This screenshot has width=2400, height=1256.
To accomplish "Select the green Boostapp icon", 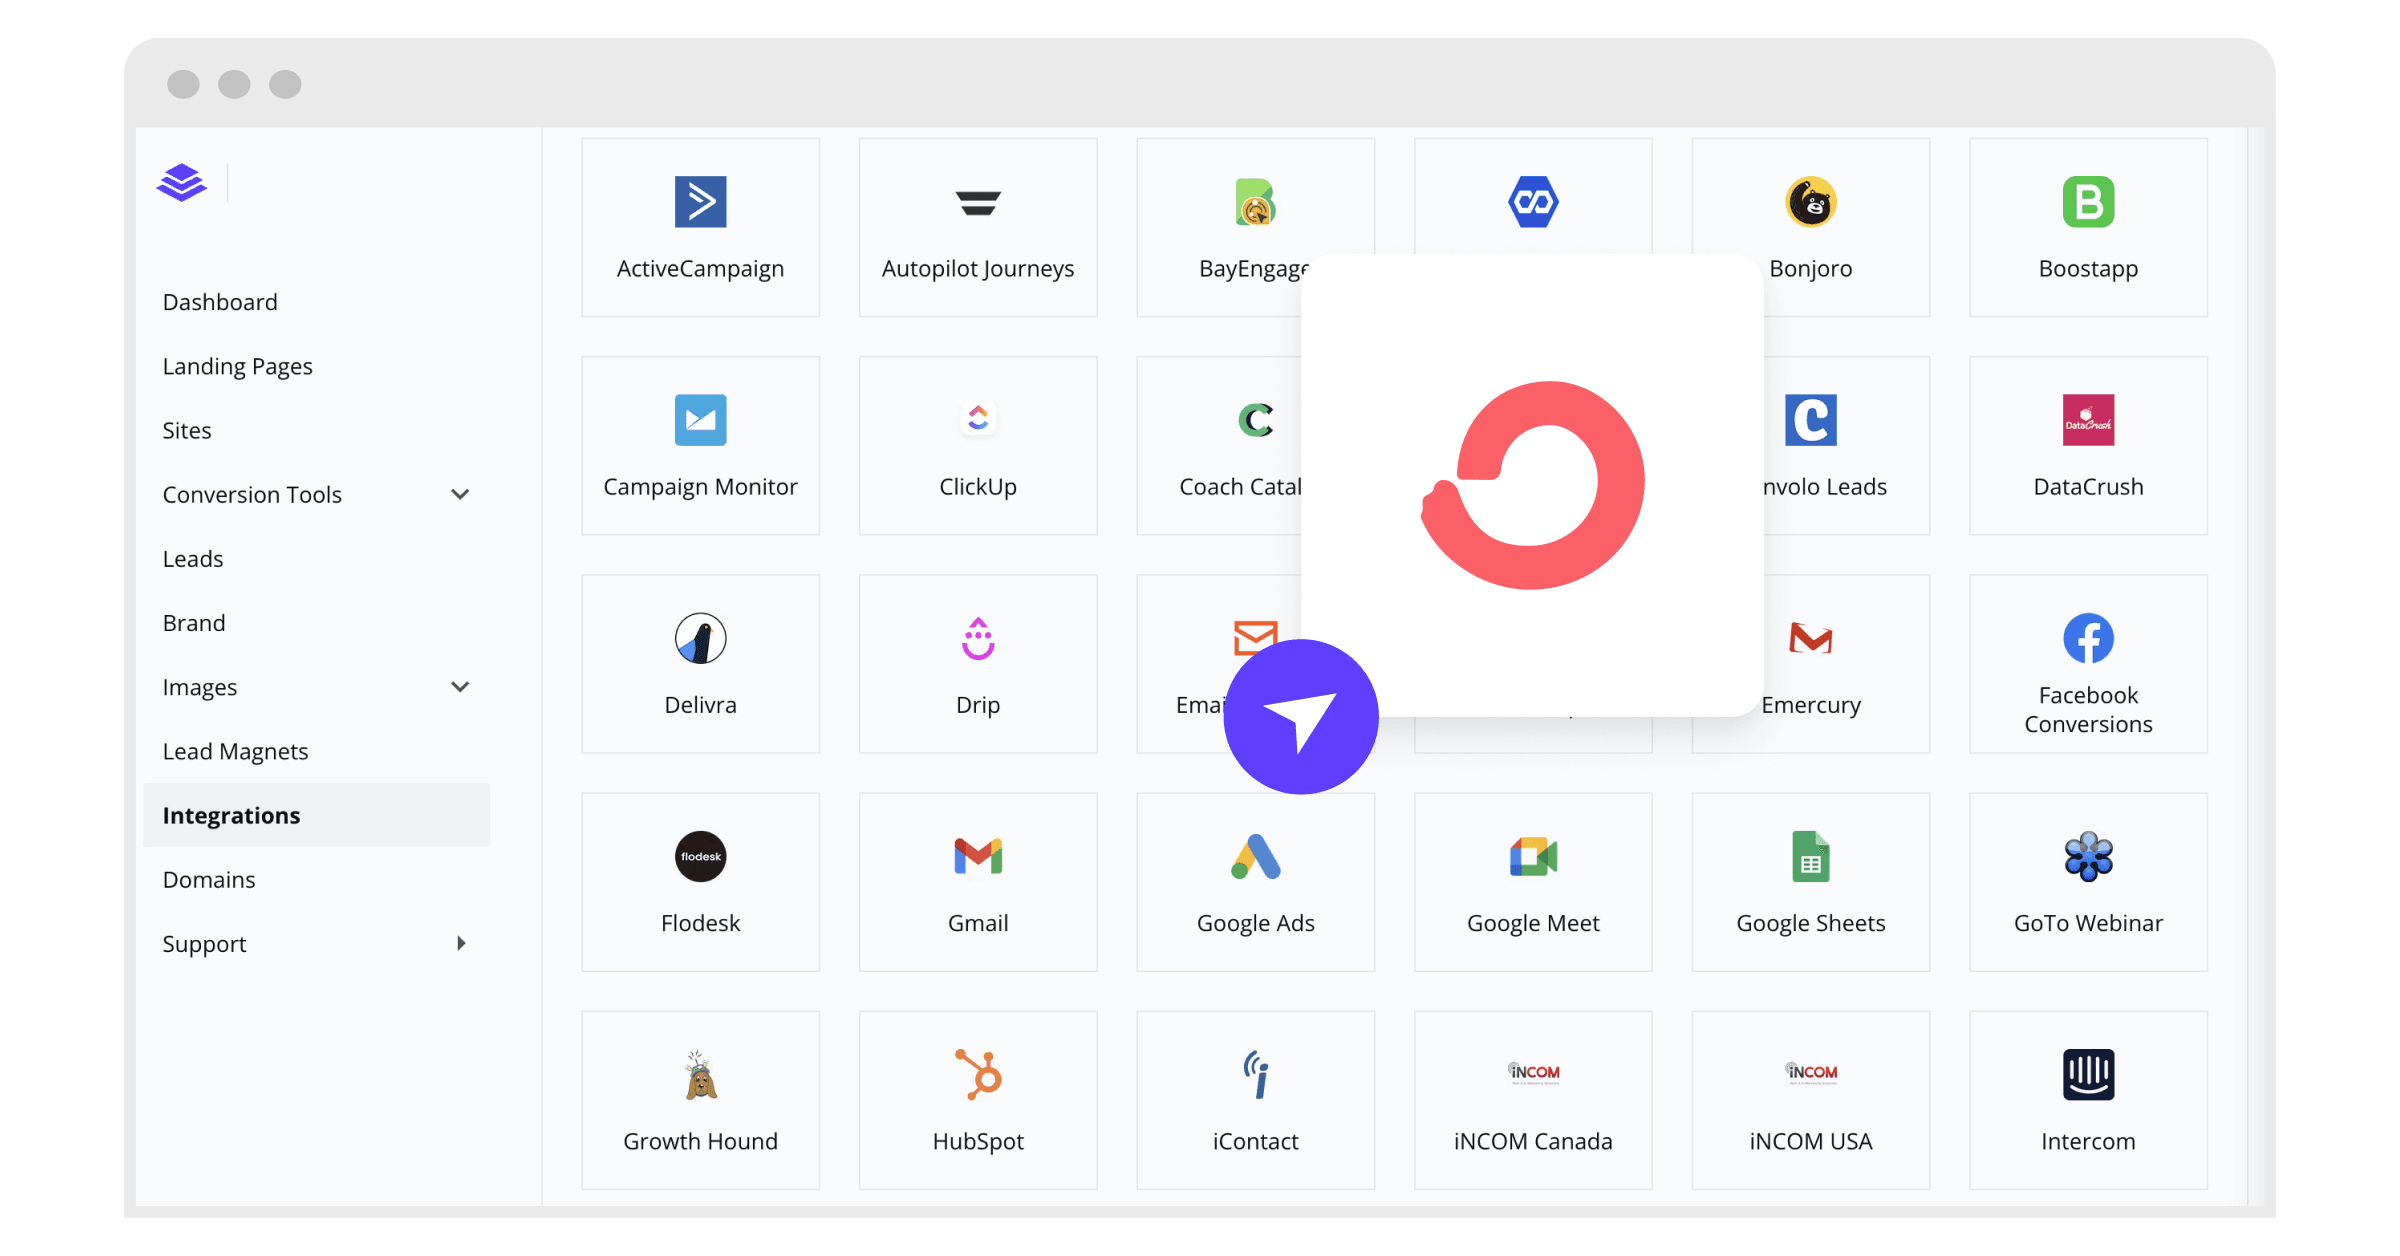I will click(x=2088, y=202).
